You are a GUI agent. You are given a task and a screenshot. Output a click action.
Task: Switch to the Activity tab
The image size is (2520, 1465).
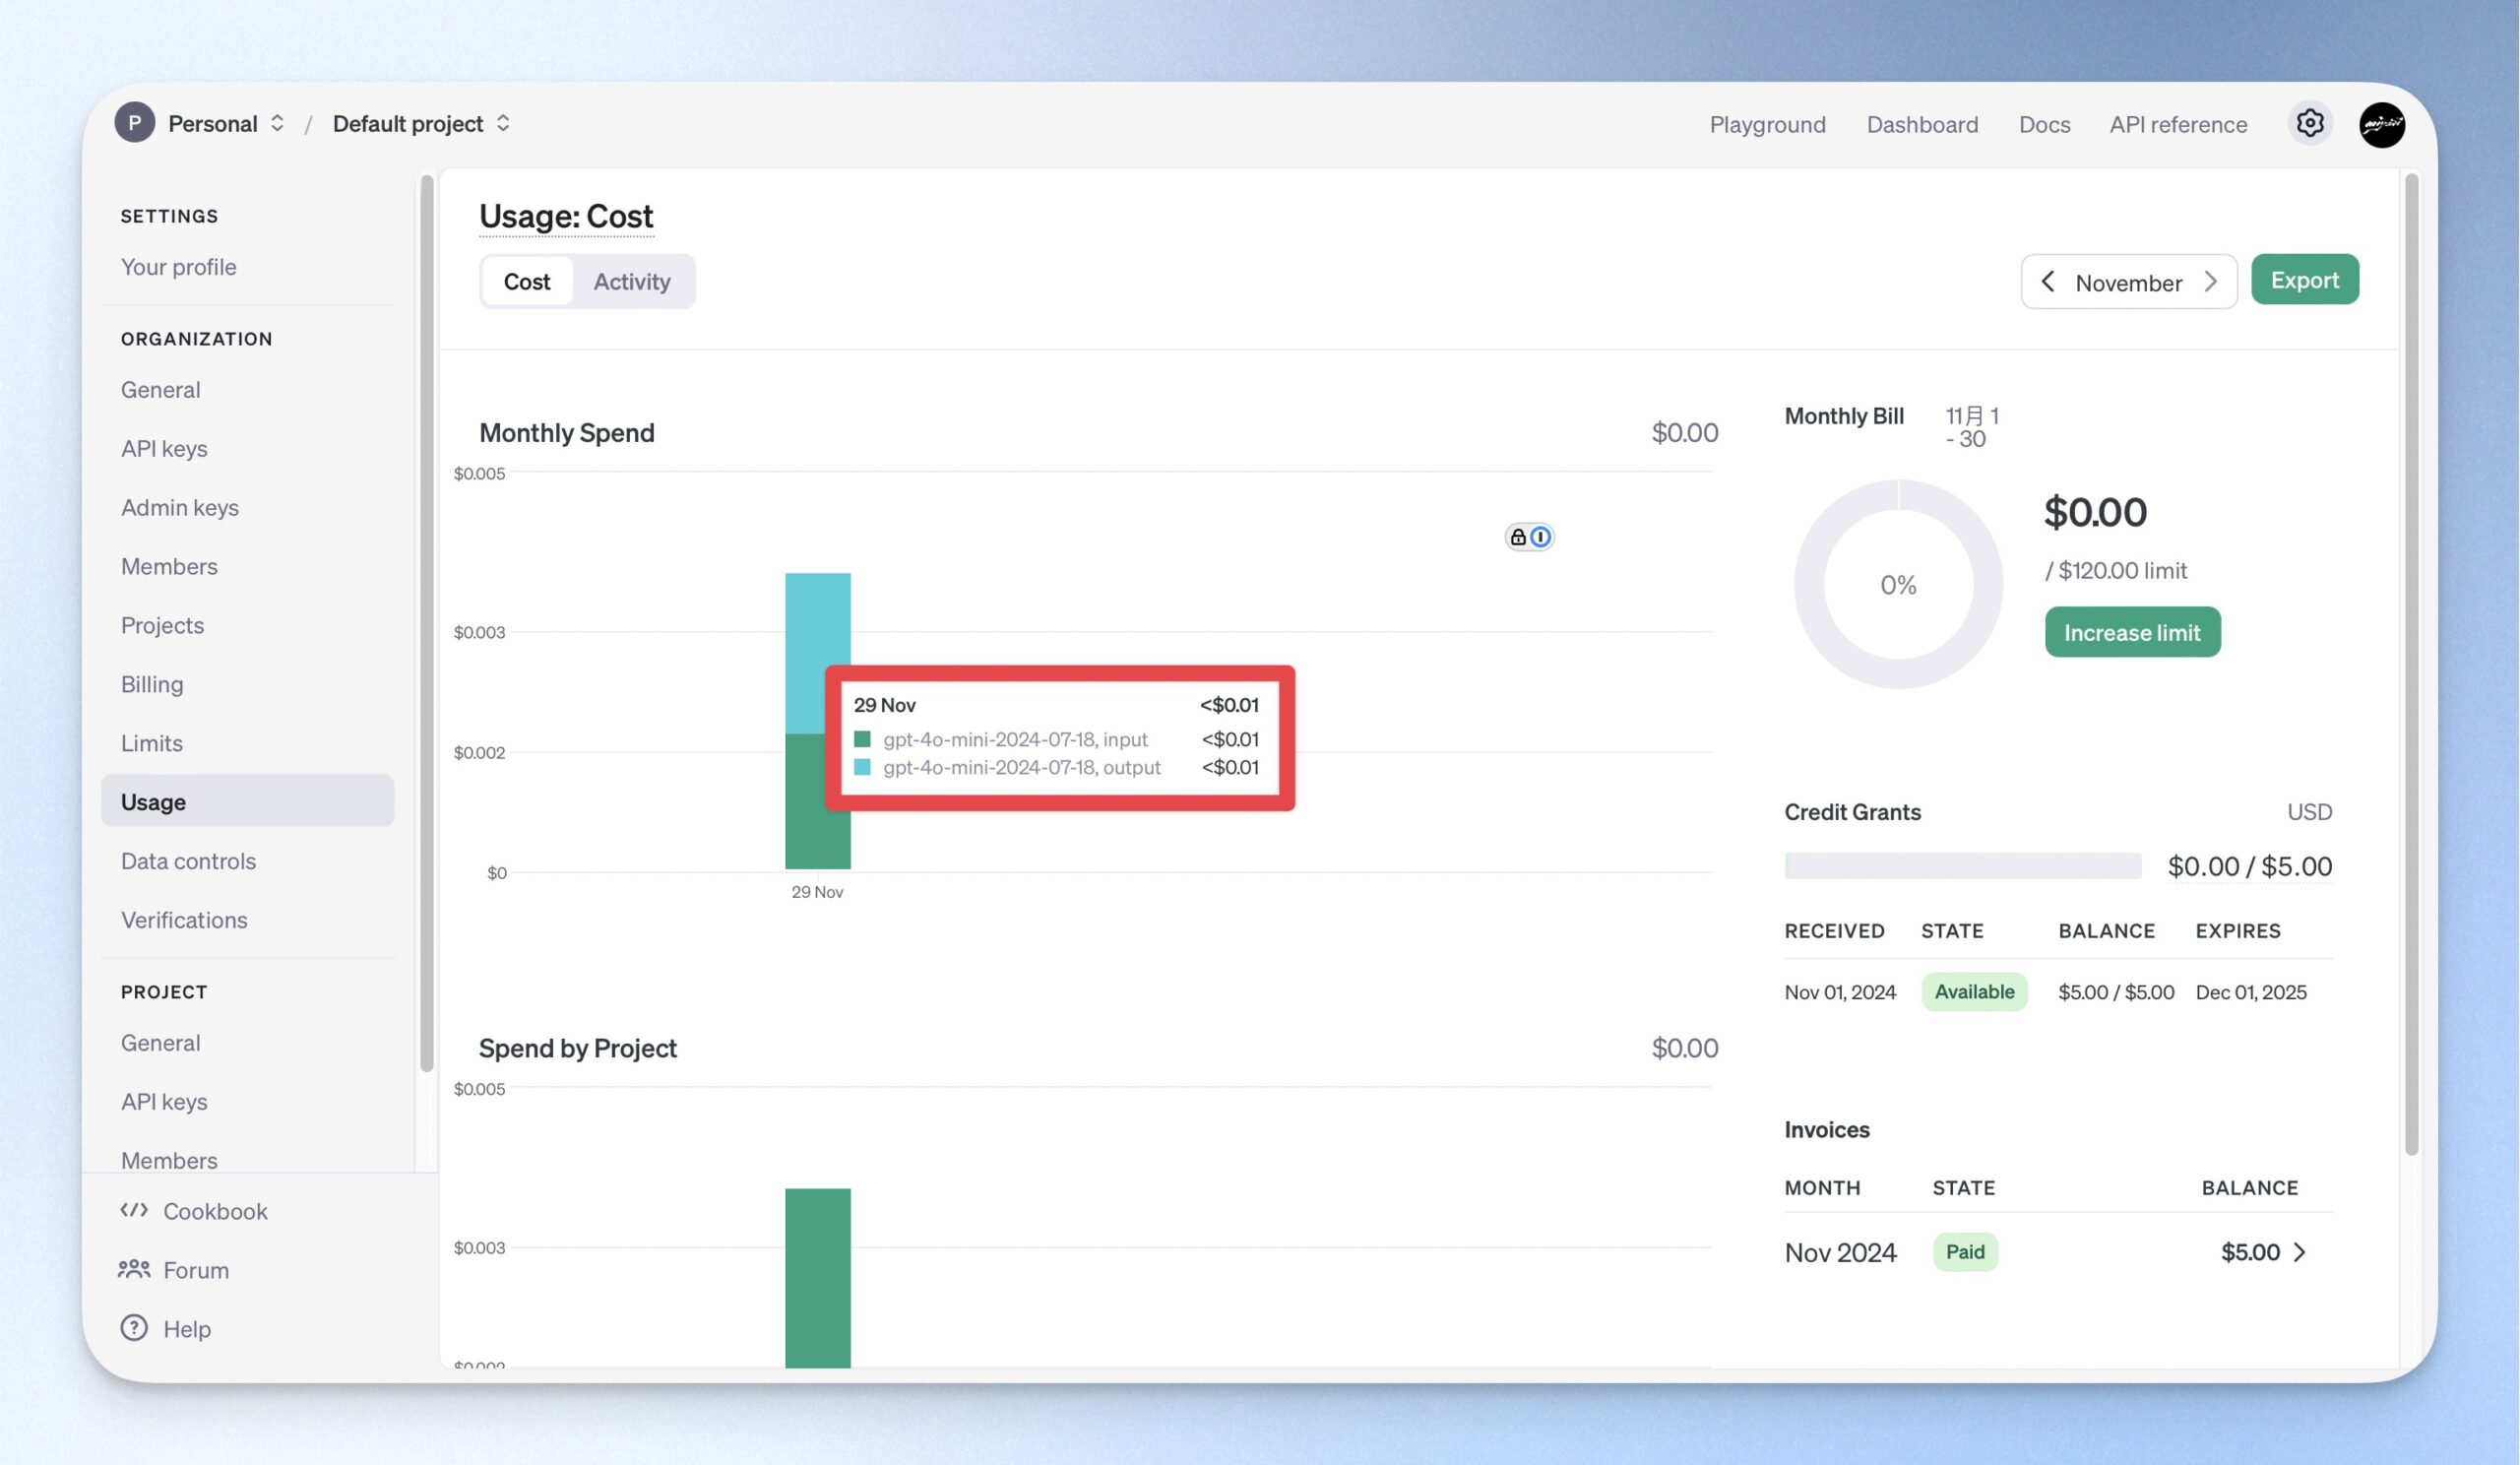click(632, 282)
